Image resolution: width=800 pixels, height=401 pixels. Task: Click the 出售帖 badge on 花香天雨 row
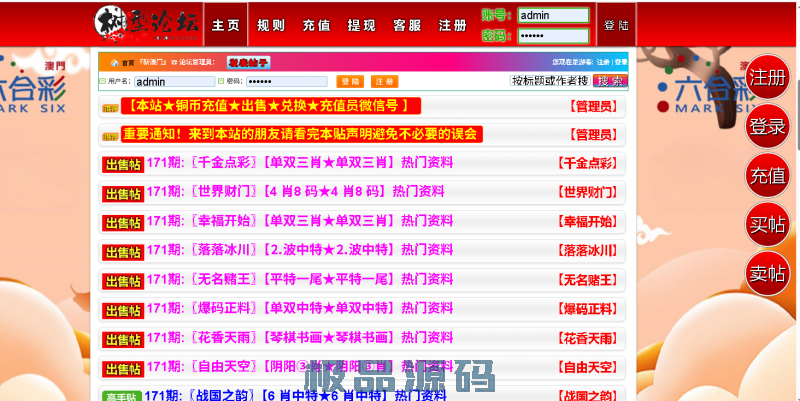pyautogui.click(x=123, y=339)
